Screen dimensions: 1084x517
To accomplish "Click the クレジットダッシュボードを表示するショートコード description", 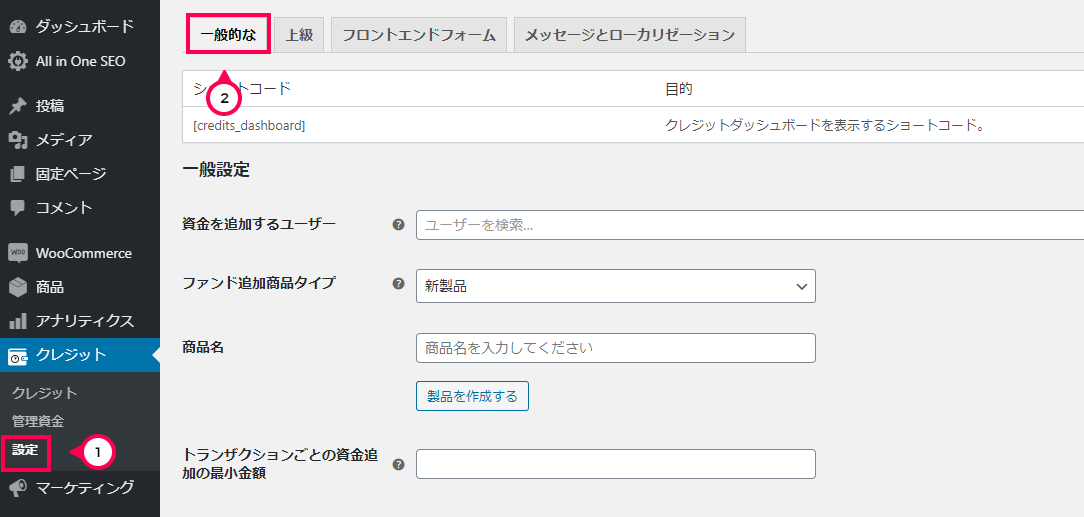I will [824, 125].
